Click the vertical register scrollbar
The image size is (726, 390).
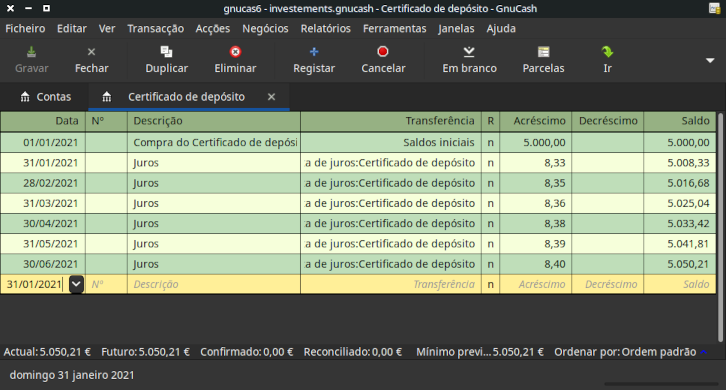click(x=720, y=227)
